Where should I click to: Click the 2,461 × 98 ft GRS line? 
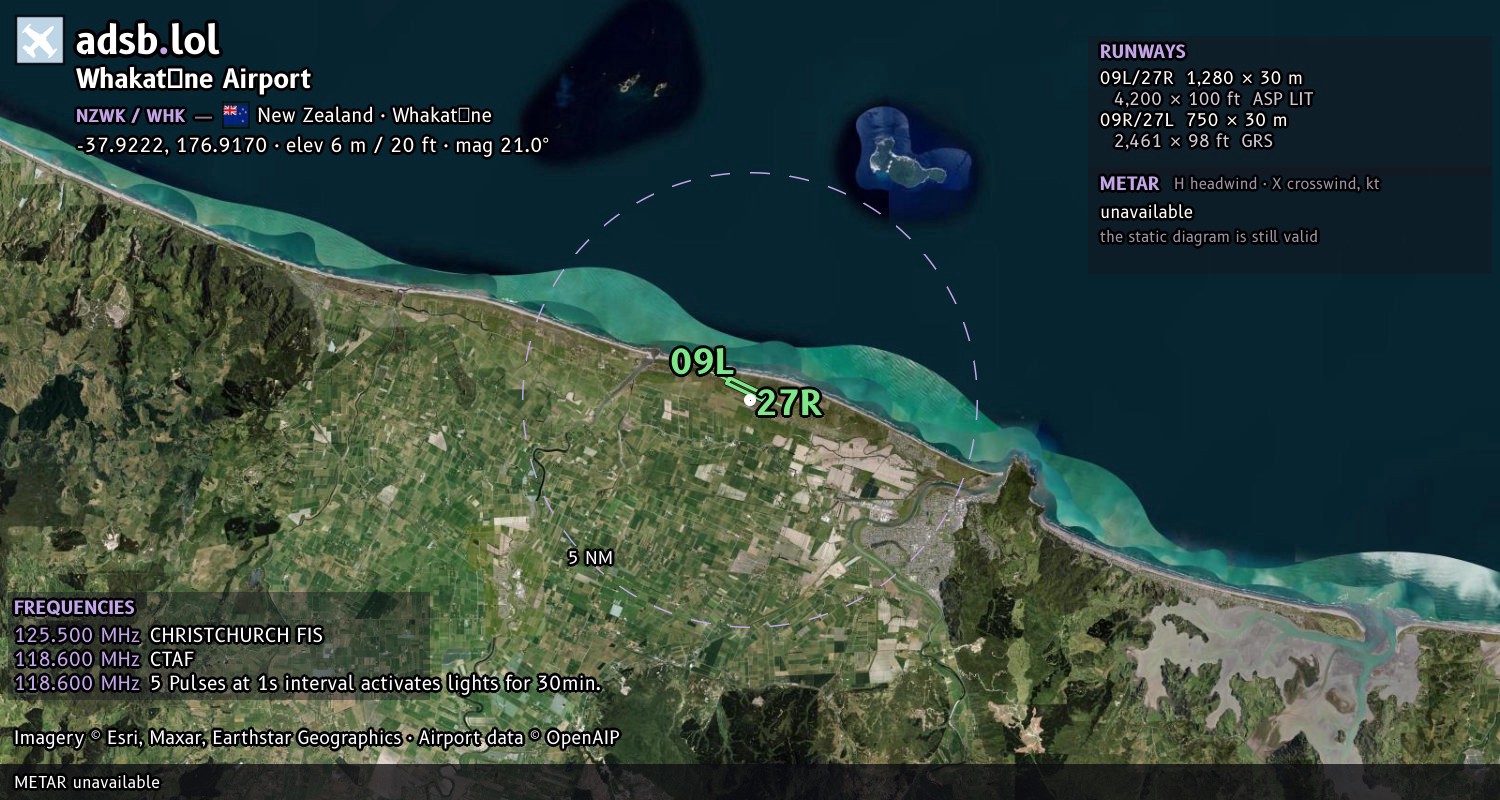point(1193,141)
